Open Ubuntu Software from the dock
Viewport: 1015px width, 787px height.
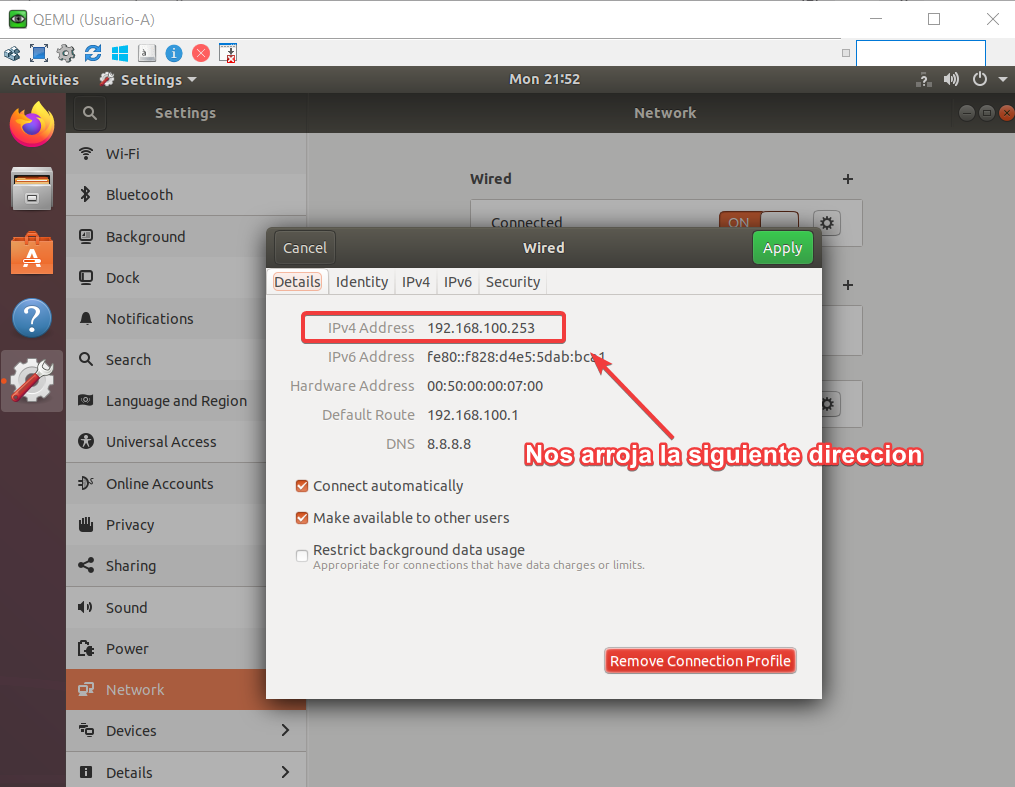pos(32,254)
